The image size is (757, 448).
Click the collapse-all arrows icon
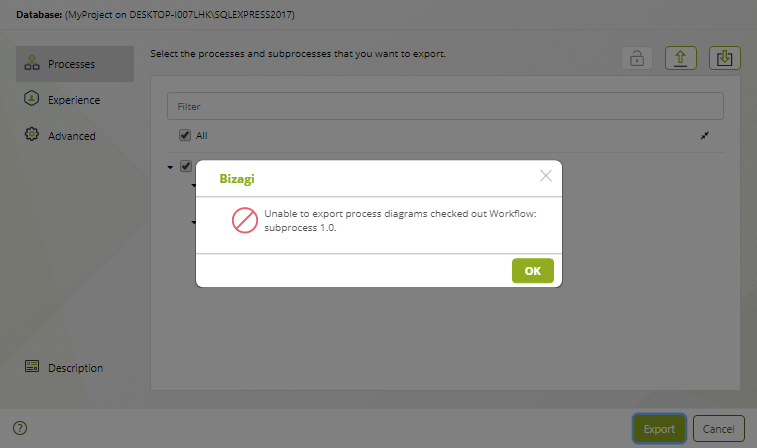tap(705, 136)
